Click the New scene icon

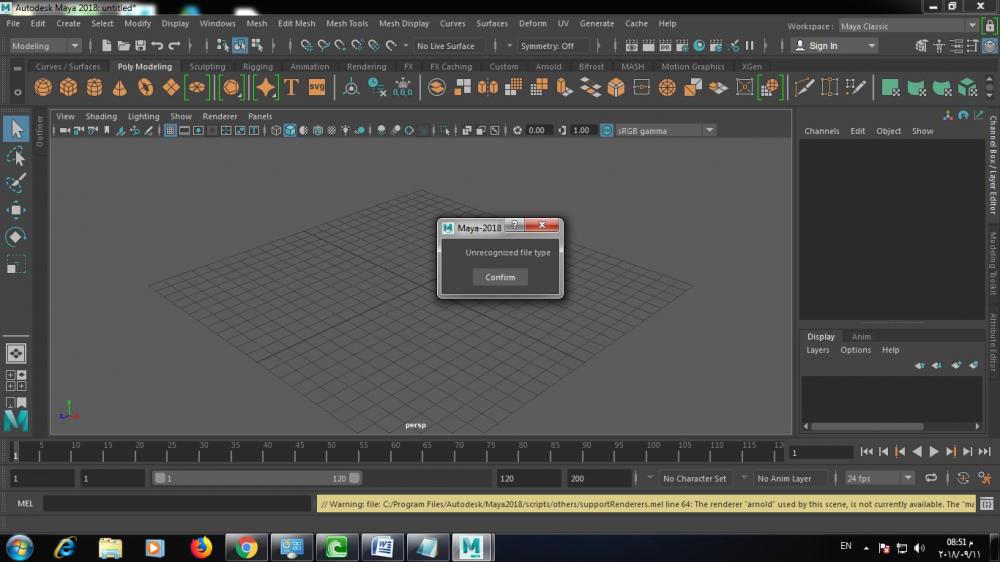coord(107,45)
